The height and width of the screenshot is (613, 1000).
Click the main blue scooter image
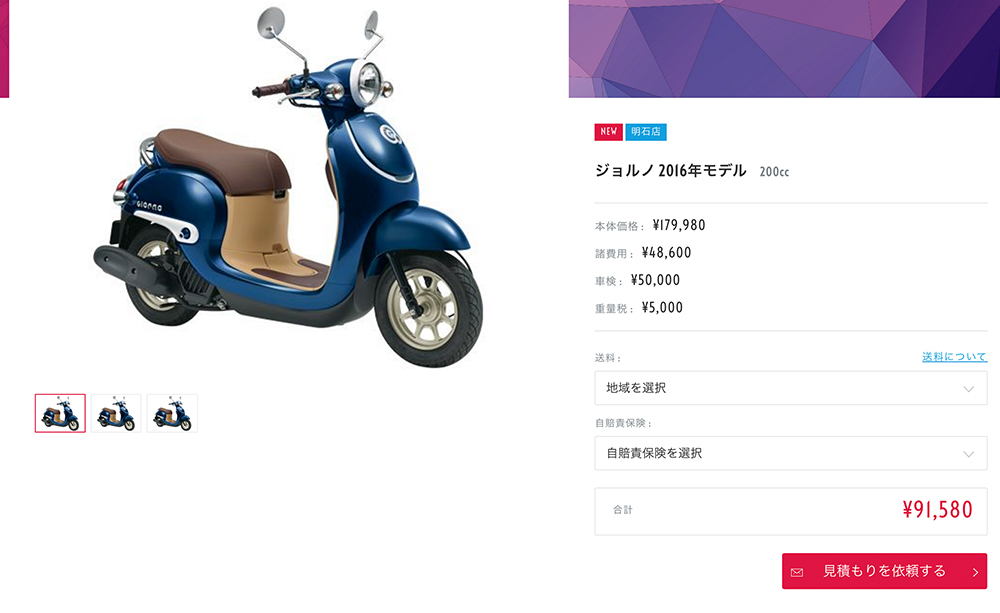coord(287,188)
